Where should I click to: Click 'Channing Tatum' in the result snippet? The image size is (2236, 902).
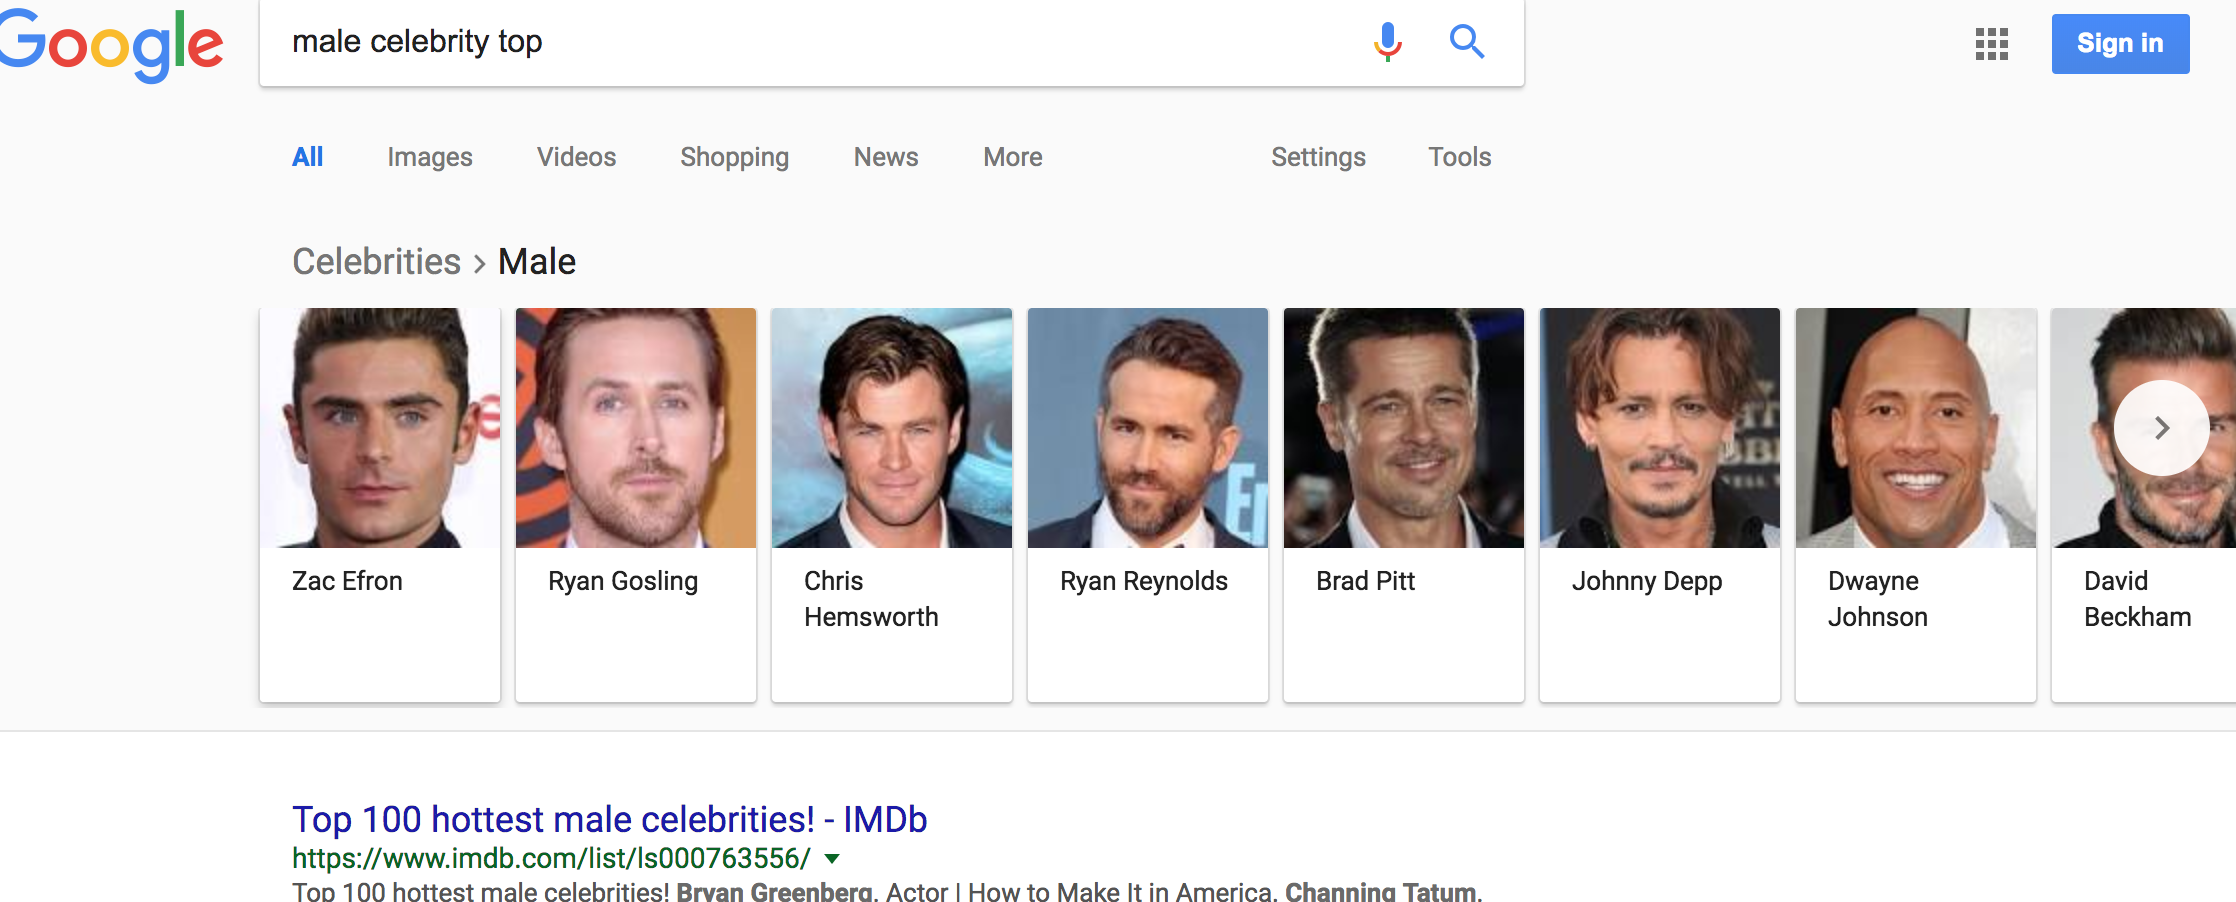1381,891
